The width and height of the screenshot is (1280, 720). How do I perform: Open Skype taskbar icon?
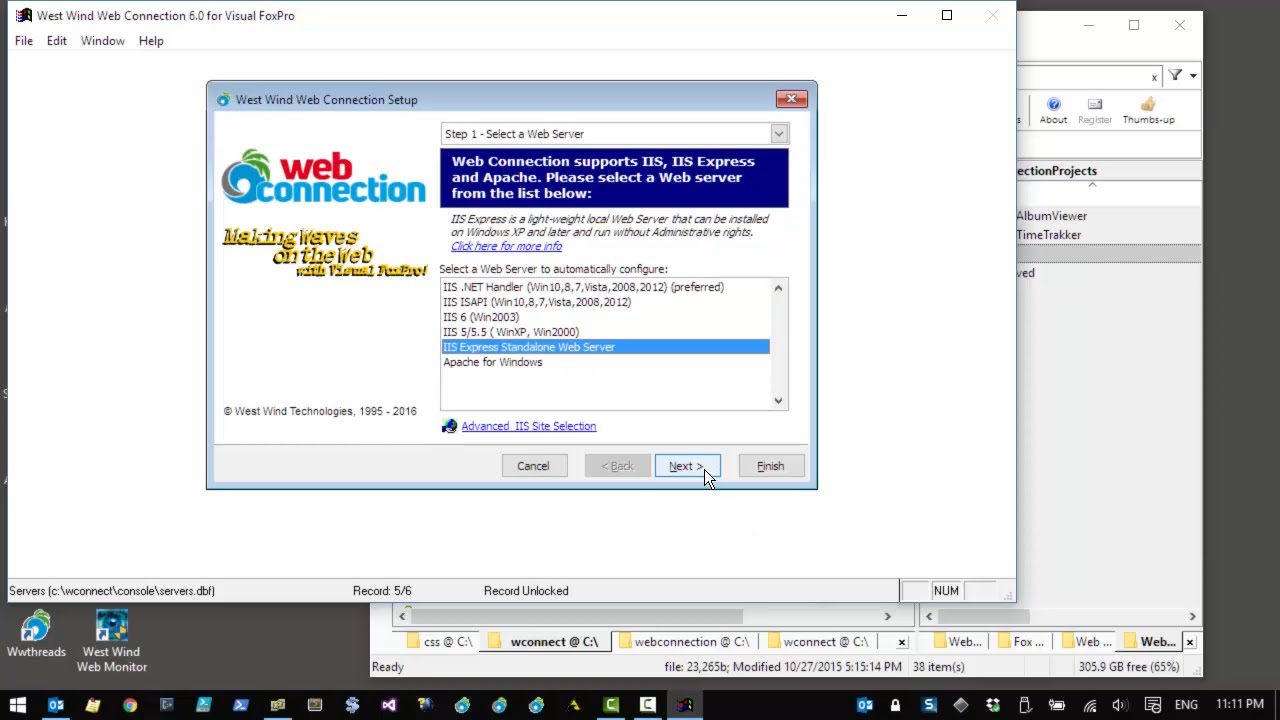pyautogui.click(x=352, y=705)
